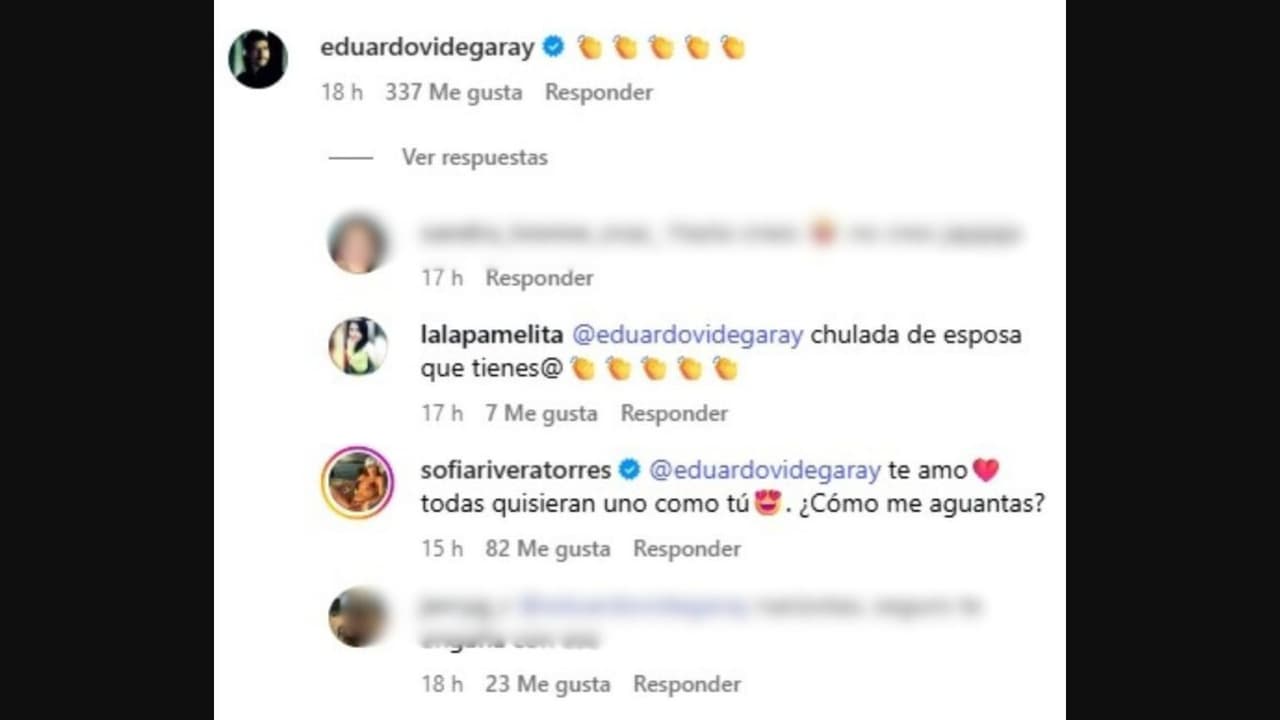Reply to lalapamelita's comment
1280x720 pixels.
(x=674, y=413)
